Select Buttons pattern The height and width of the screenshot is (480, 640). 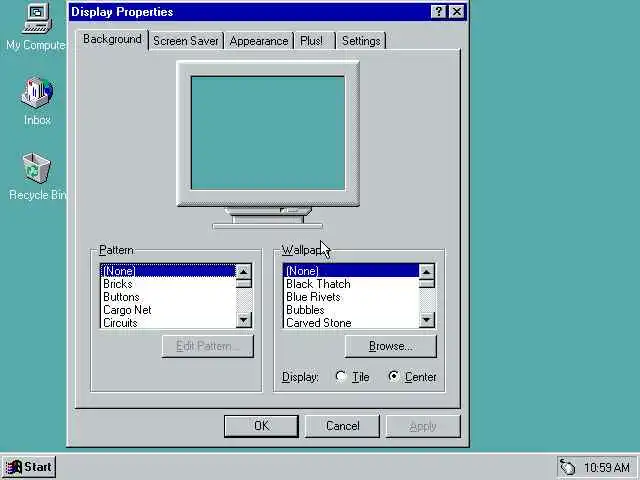(x=168, y=297)
